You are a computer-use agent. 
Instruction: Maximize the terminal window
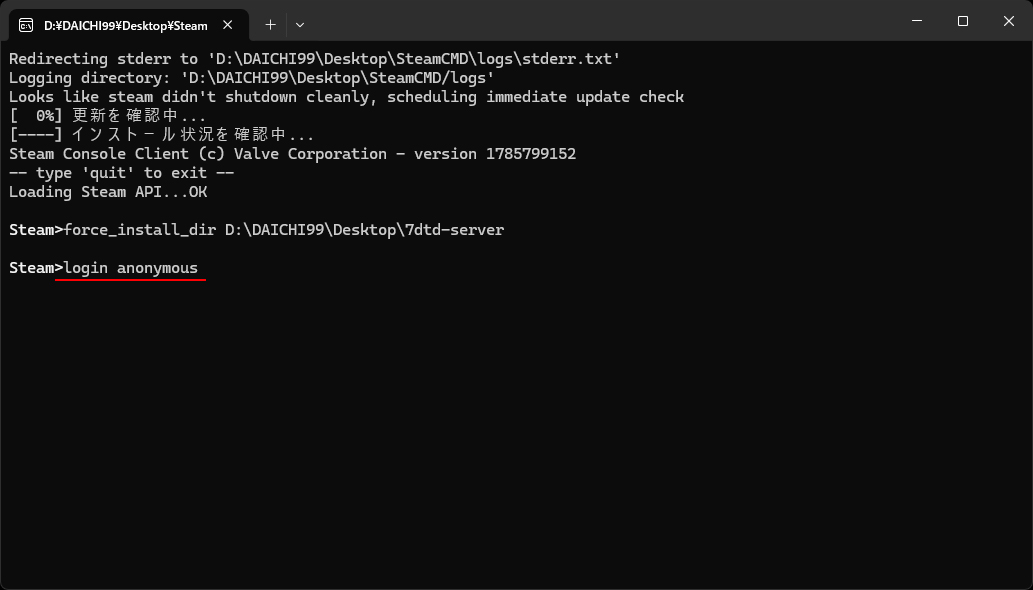pyautogui.click(x=963, y=21)
